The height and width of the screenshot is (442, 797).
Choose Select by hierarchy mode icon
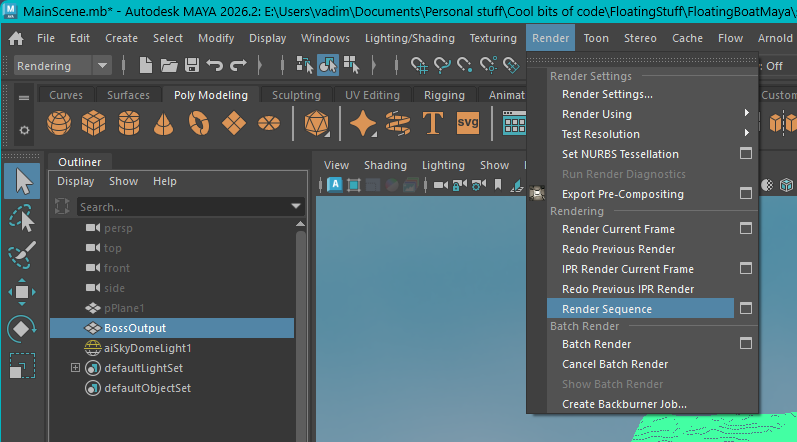coord(304,66)
